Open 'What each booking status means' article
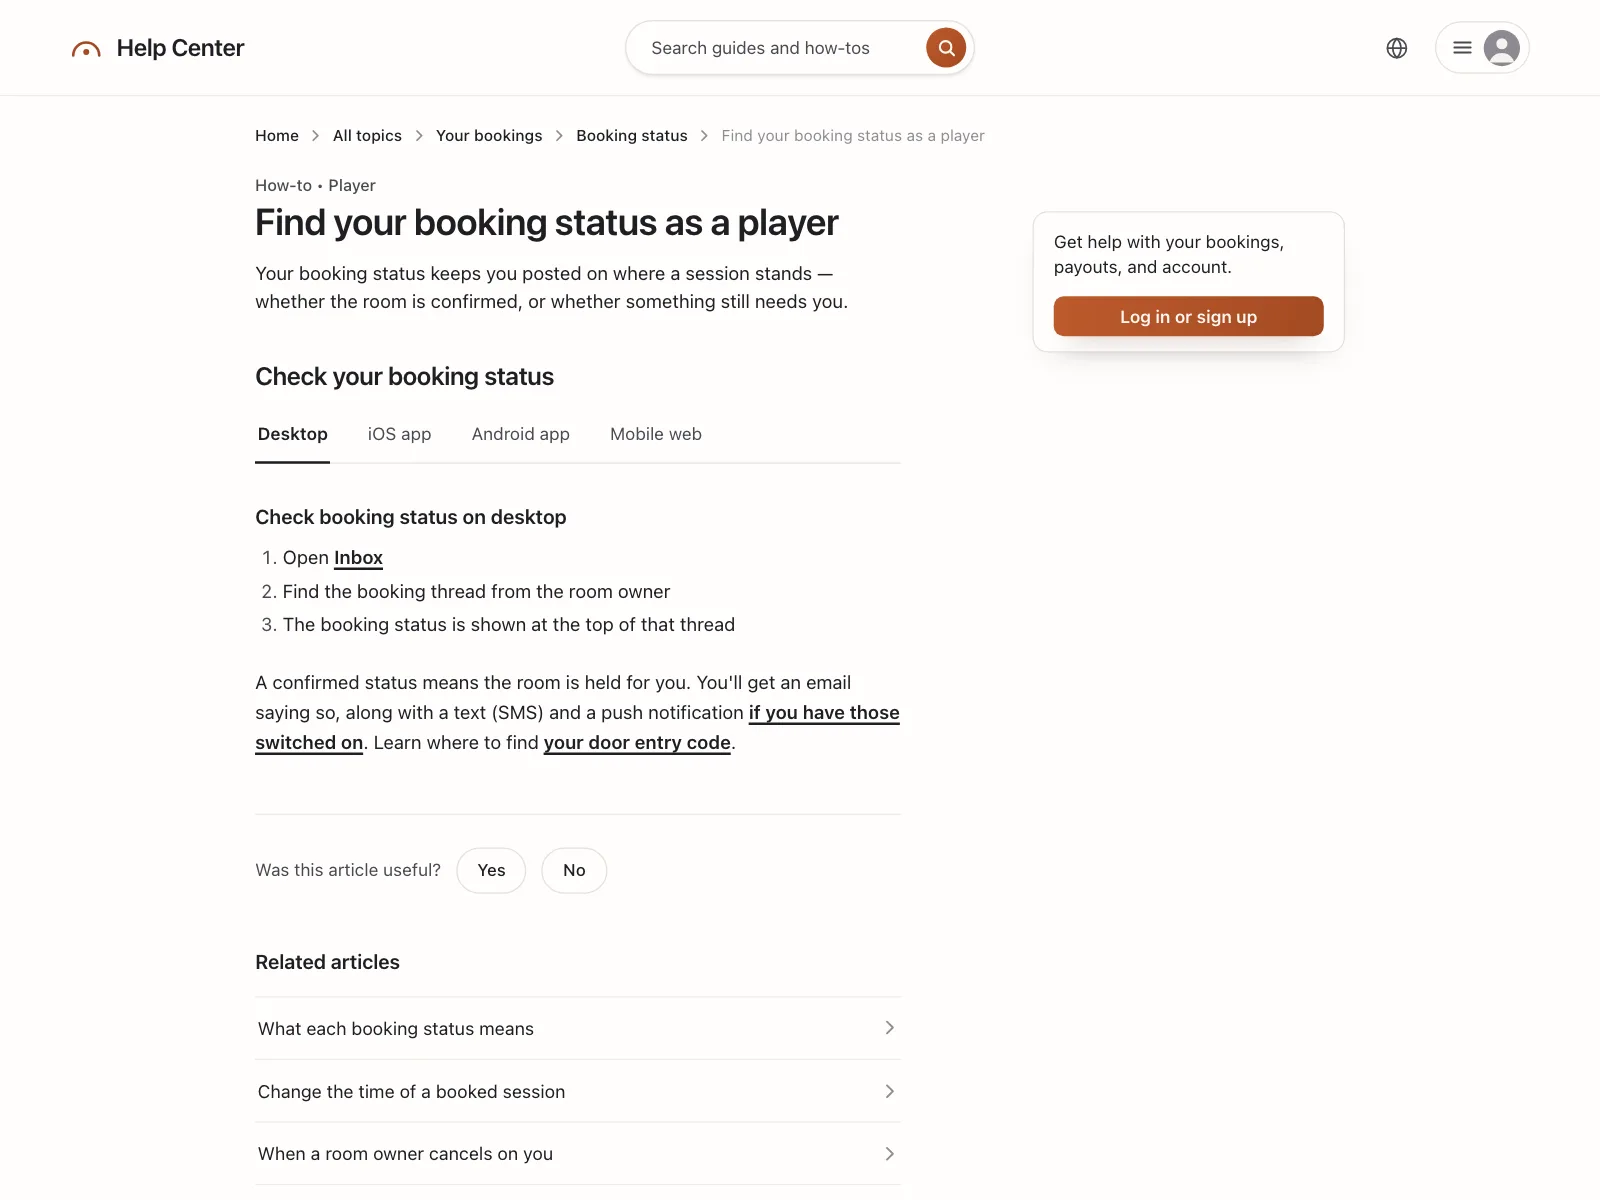The height and width of the screenshot is (1200, 1600). click(x=578, y=1028)
